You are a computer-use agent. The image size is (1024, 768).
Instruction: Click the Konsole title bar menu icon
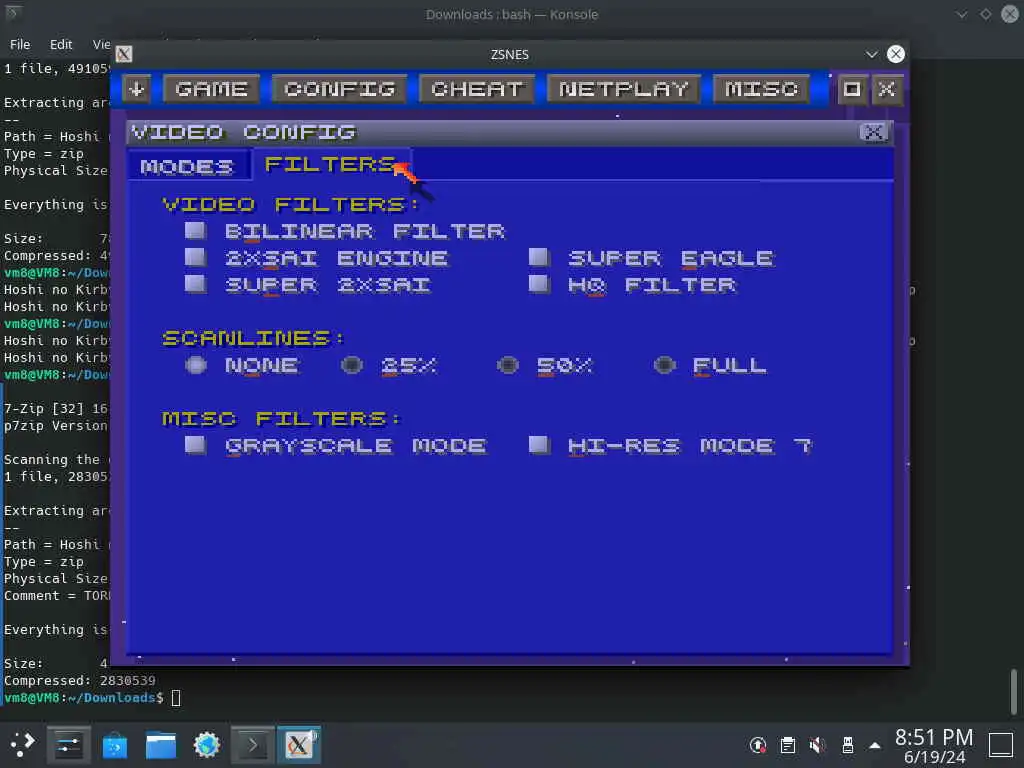(12, 14)
